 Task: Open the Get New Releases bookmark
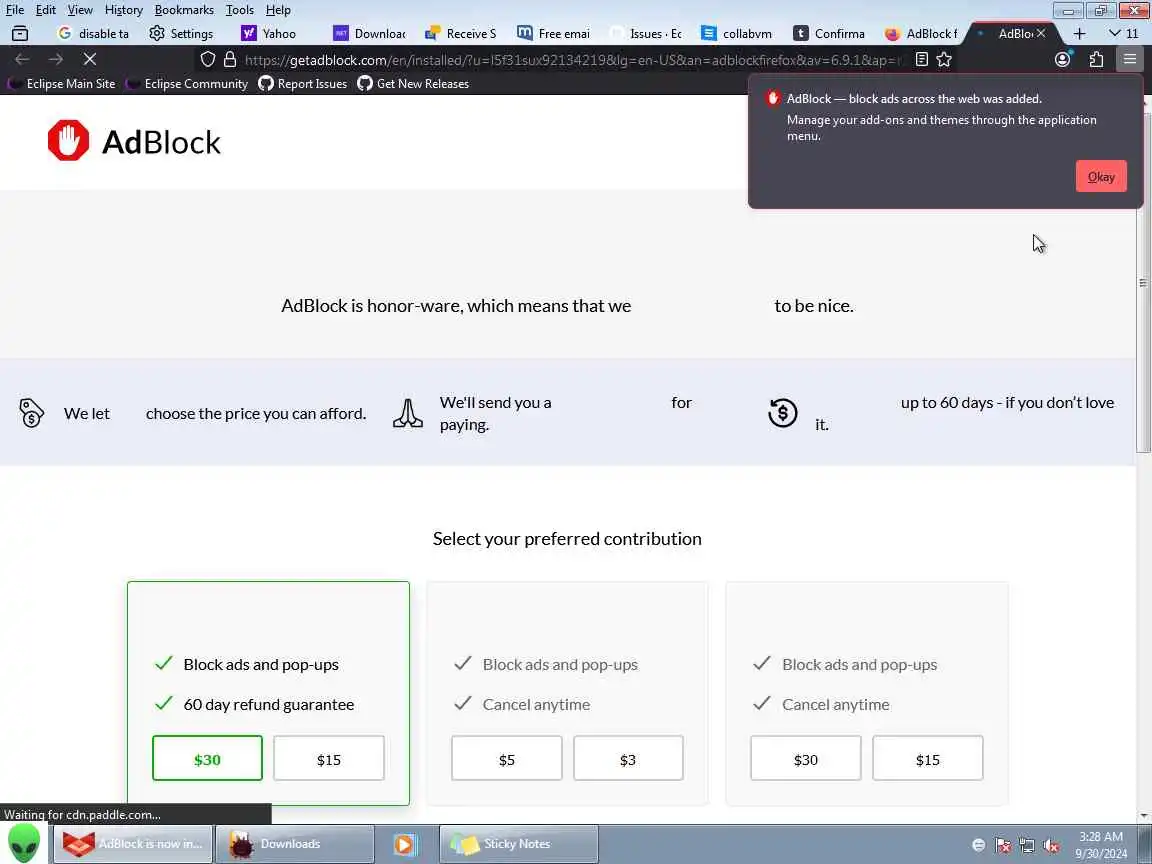(x=413, y=84)
